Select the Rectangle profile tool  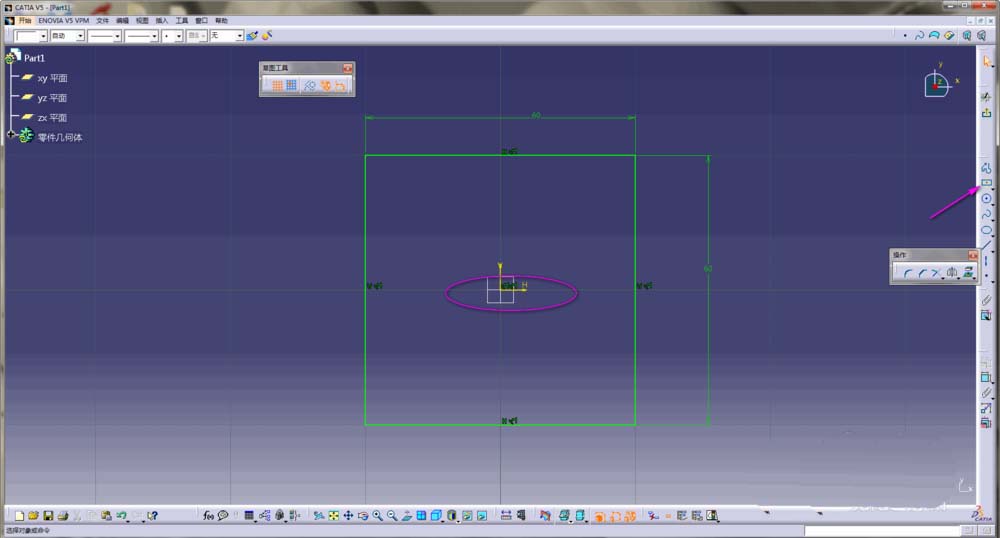[x=987, y=183]
